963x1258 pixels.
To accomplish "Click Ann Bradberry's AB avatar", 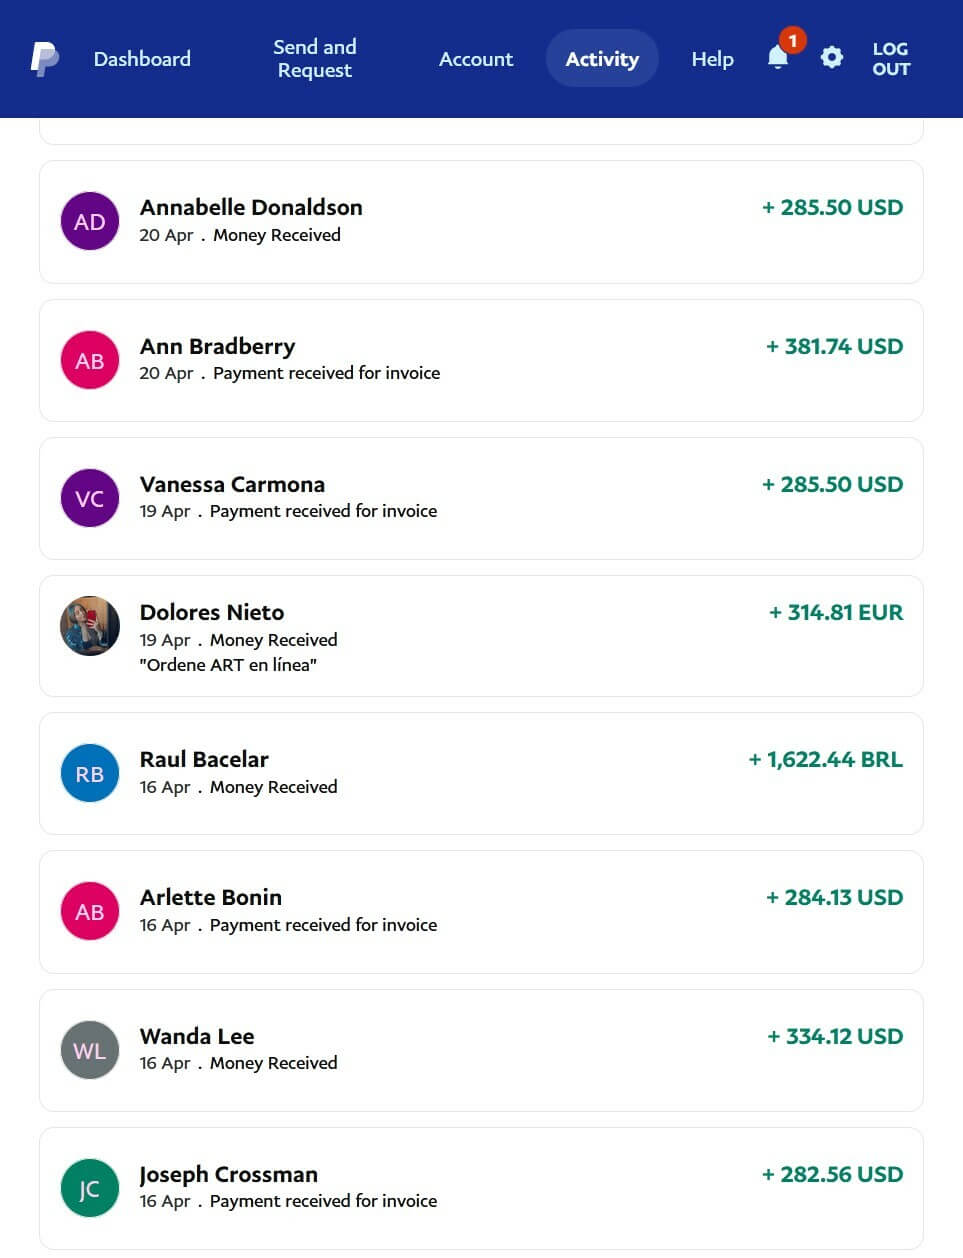I will click(90, 360).
